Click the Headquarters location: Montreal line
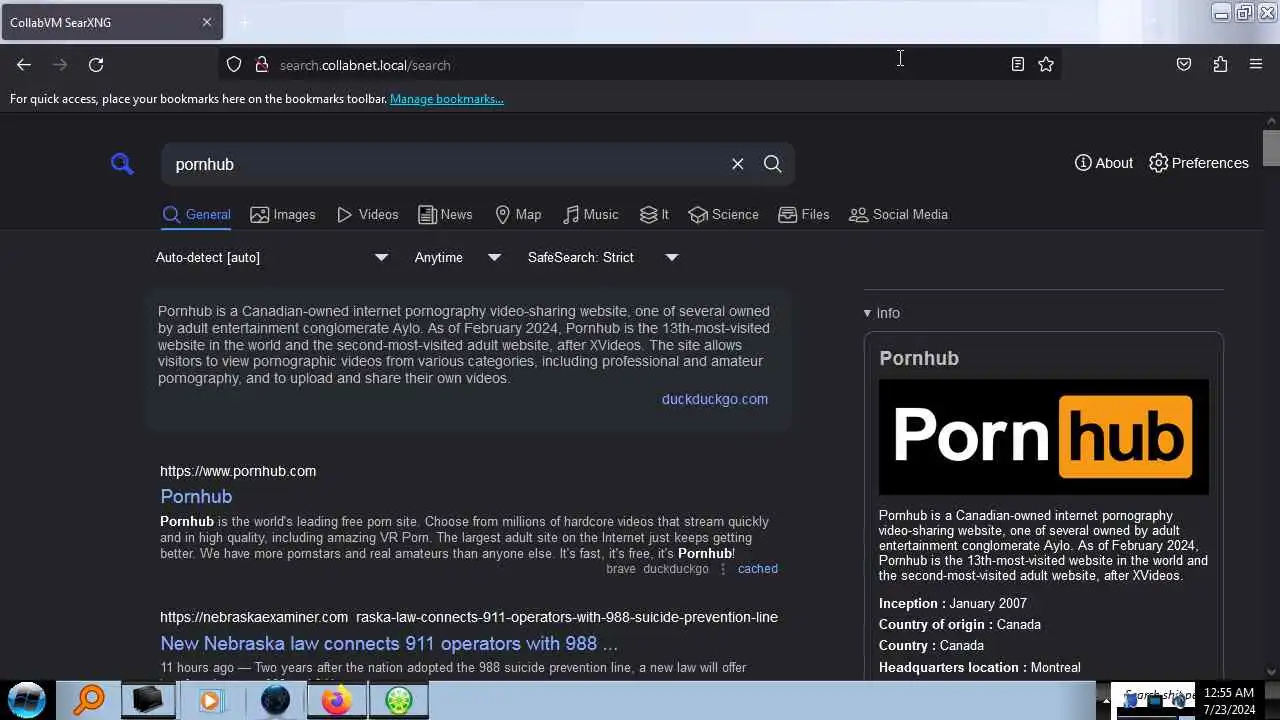Viewport: 1280px width, 720px height. coord(980,667)
